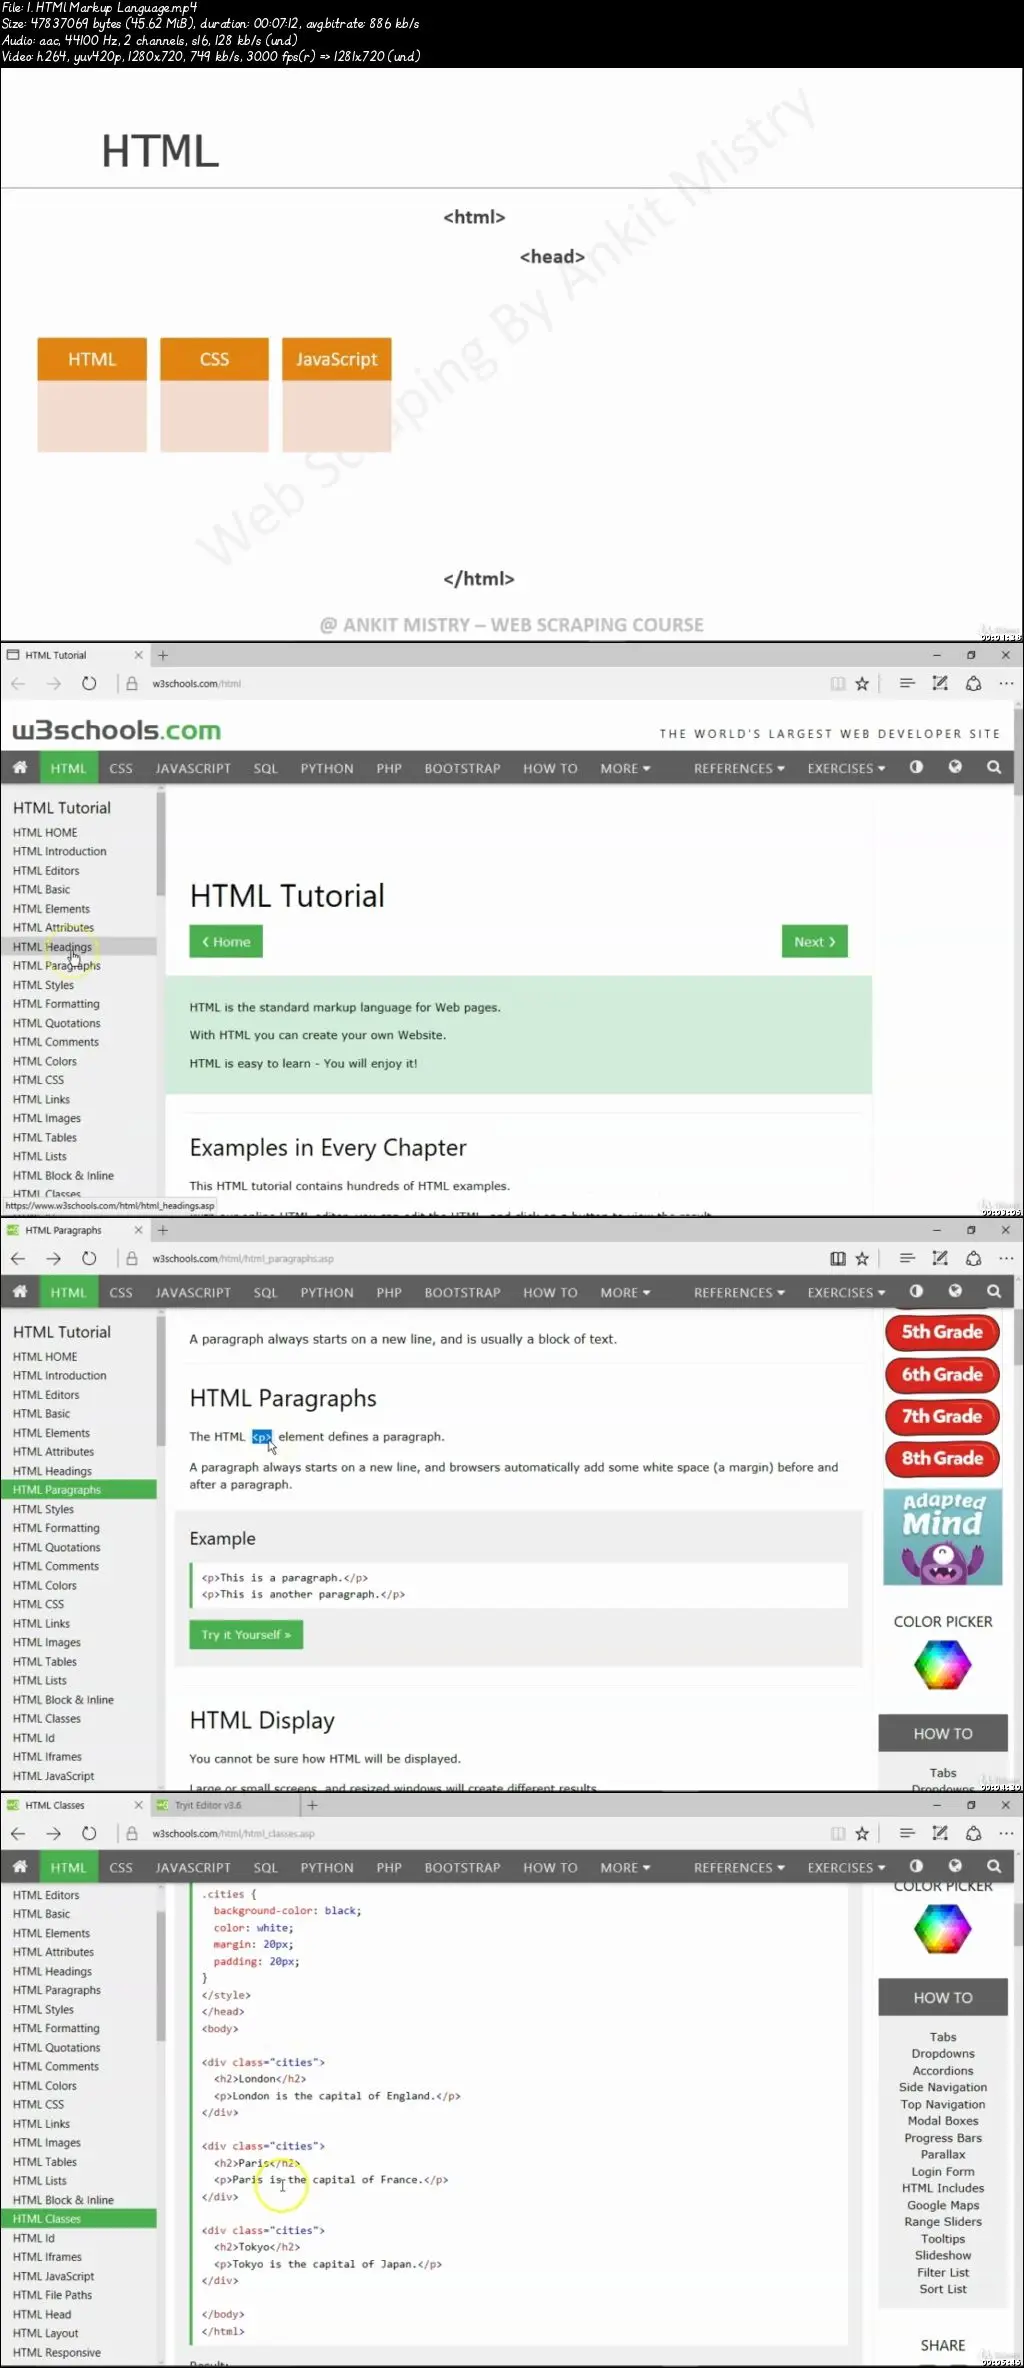The image size is (1024, 2368).
Task: Click the refresh icon in the HTML Tutorial window
Action: [x=89, y=683]
